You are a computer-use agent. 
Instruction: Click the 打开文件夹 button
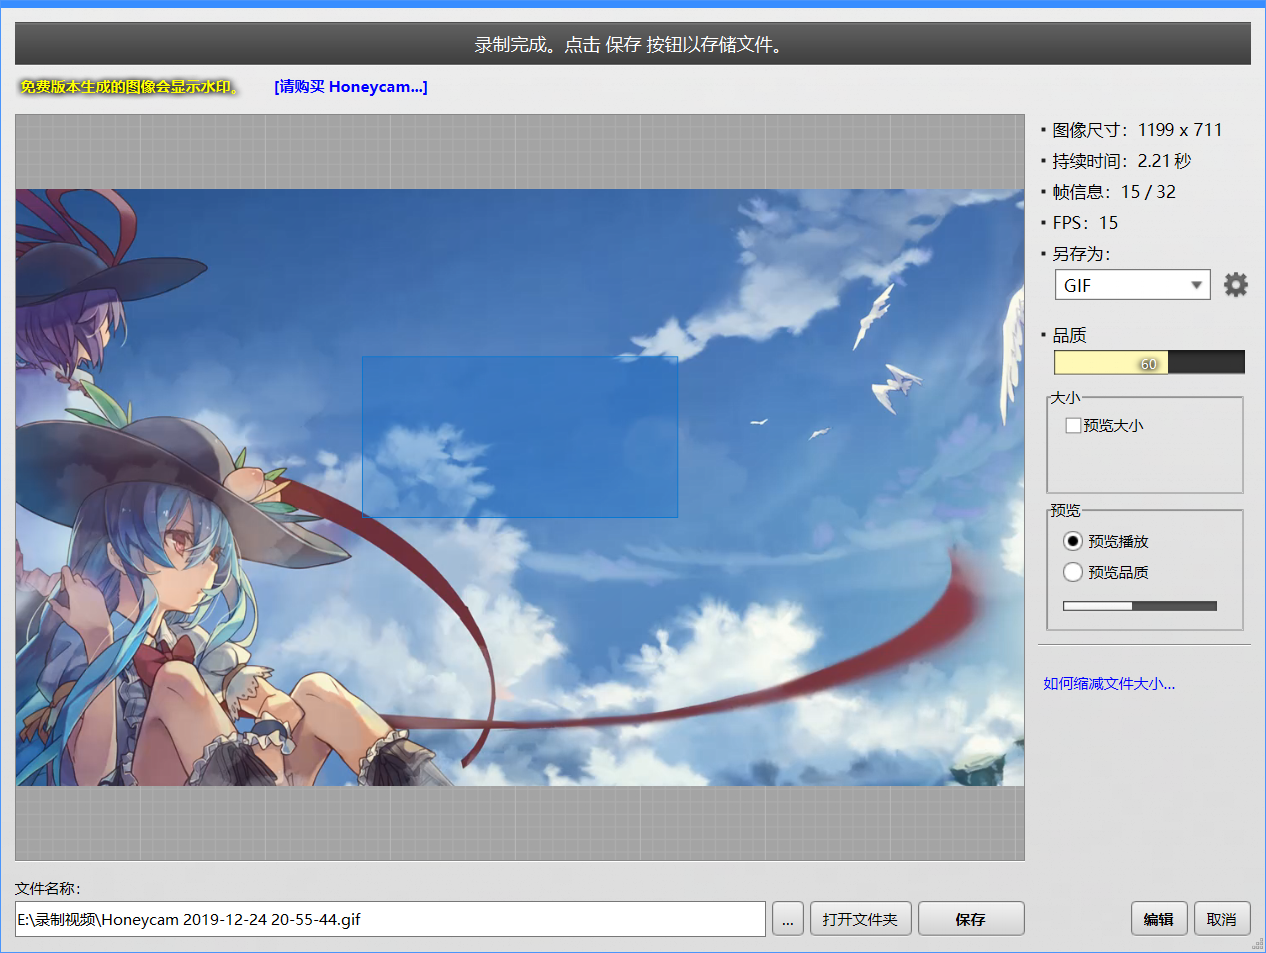coord(860,919)
